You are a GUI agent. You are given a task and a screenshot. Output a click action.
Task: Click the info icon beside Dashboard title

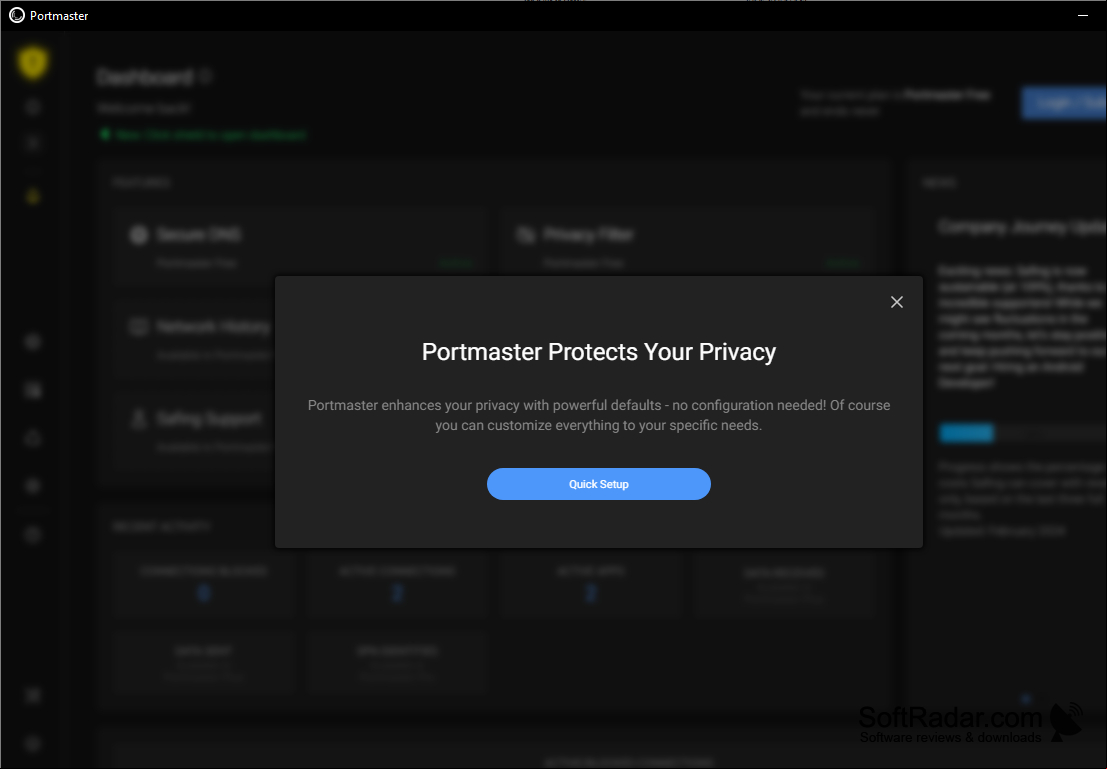click(205, 76)
